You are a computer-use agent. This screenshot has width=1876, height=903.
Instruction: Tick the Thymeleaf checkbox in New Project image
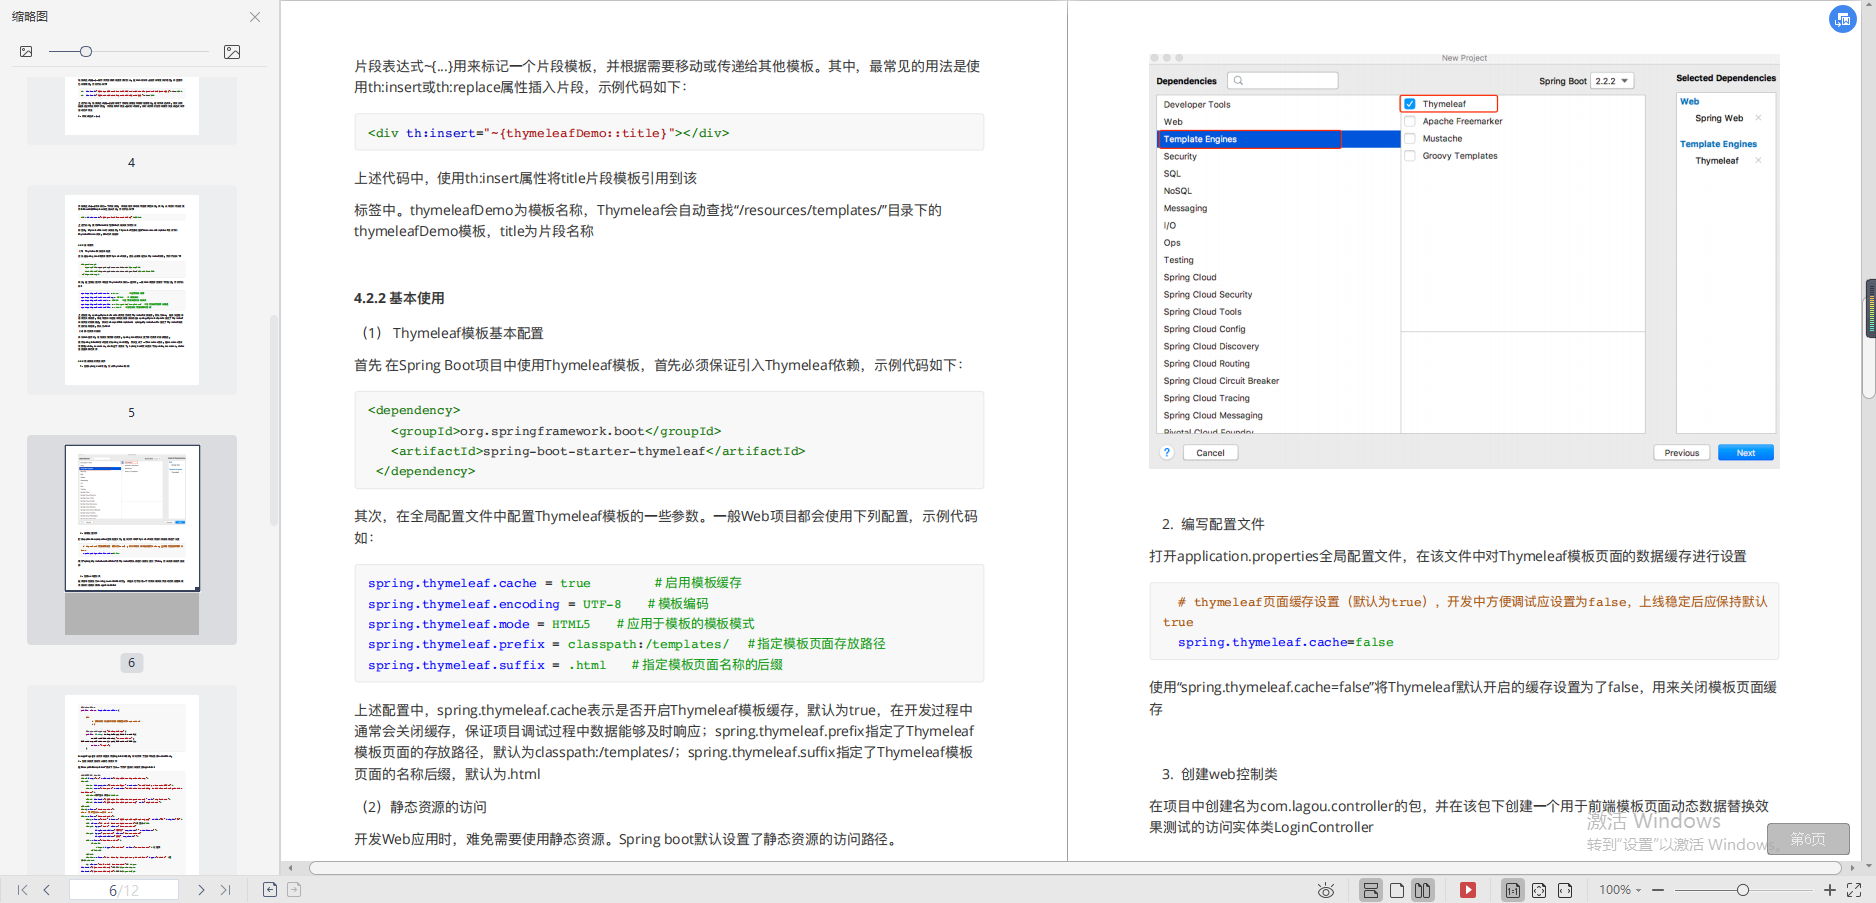pos(1410,104)
